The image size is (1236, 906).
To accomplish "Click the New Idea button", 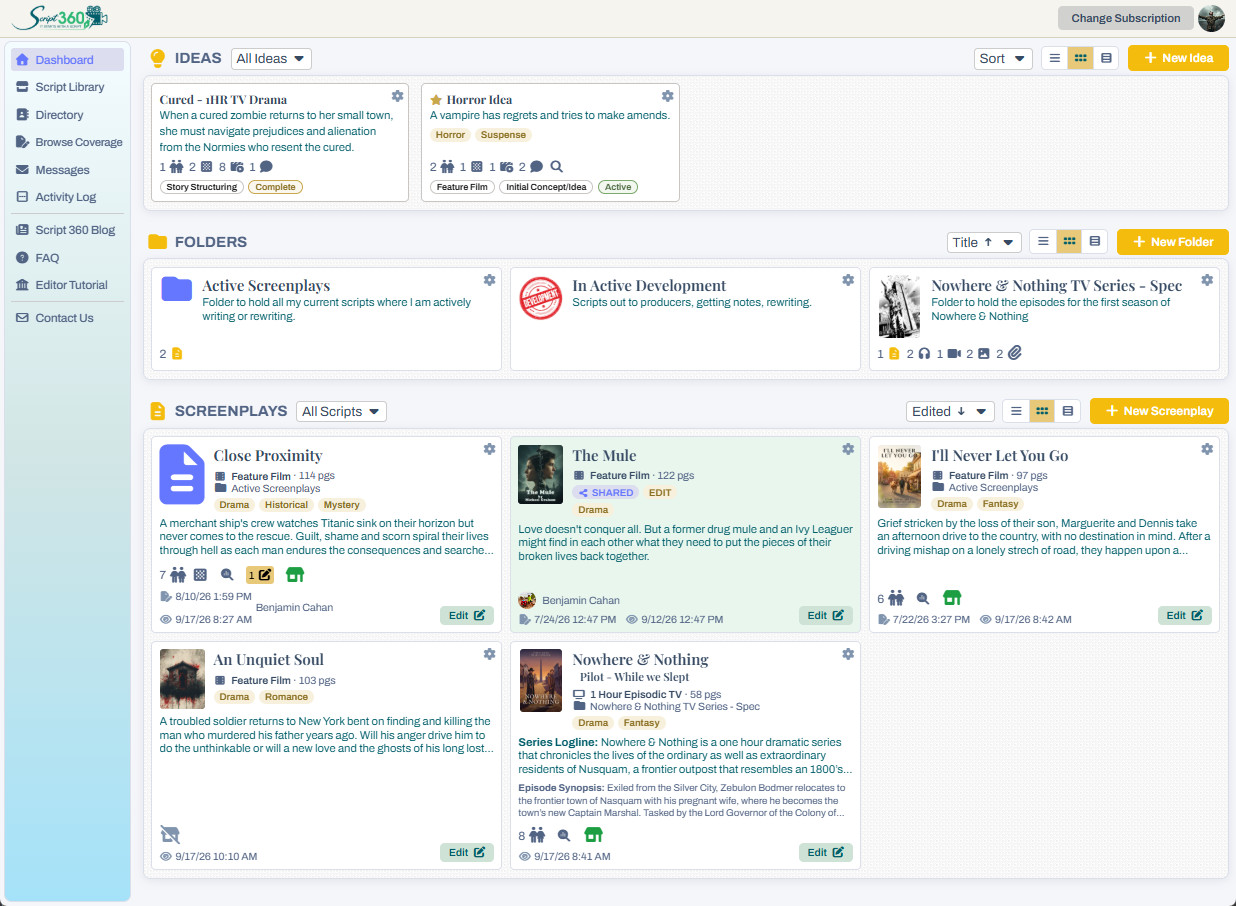I will (x=1178, y=58).
